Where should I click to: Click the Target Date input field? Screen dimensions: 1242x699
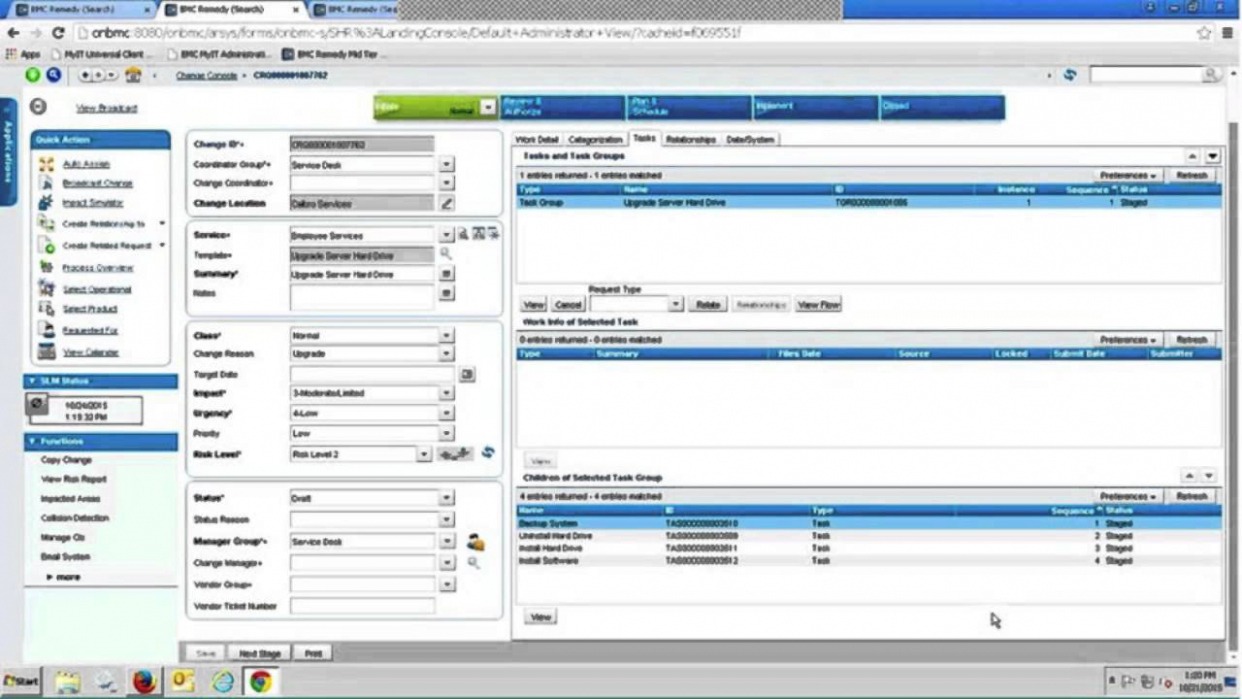373,374
